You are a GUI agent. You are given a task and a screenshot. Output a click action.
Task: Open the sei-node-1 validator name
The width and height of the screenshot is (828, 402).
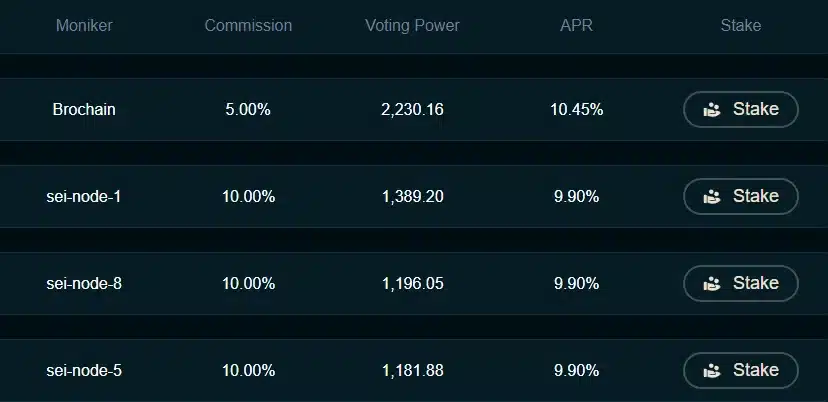(84, 197)
